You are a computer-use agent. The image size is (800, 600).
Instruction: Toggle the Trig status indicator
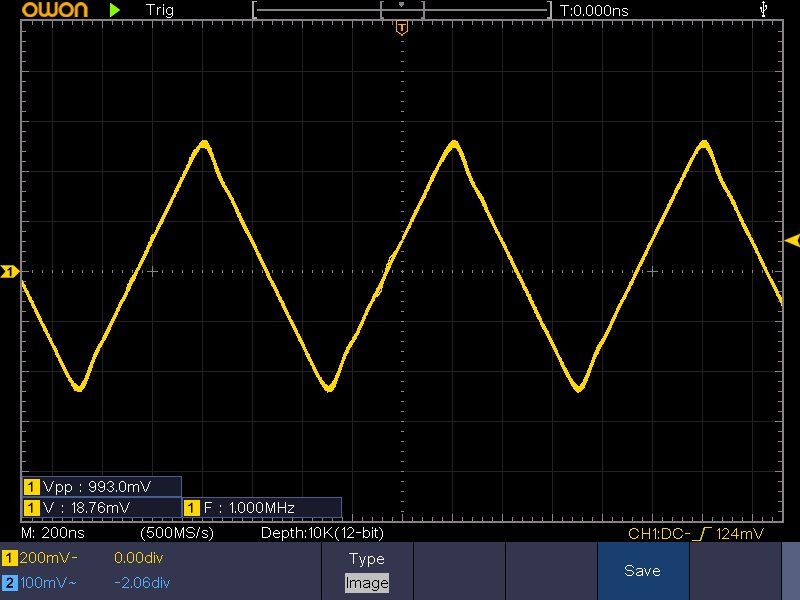pyautogui.click(x=158, y=10)
